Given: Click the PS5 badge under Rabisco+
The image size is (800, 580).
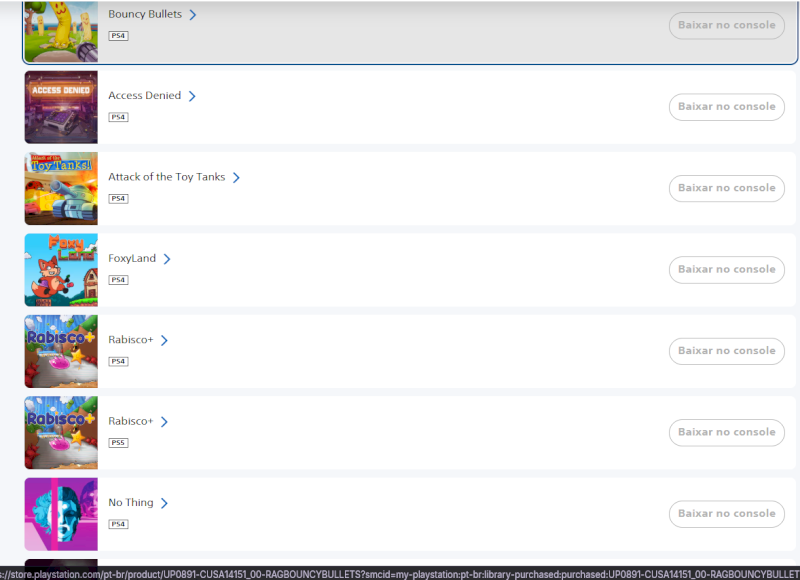Looking at the screenshot, I should pos(118,443).
